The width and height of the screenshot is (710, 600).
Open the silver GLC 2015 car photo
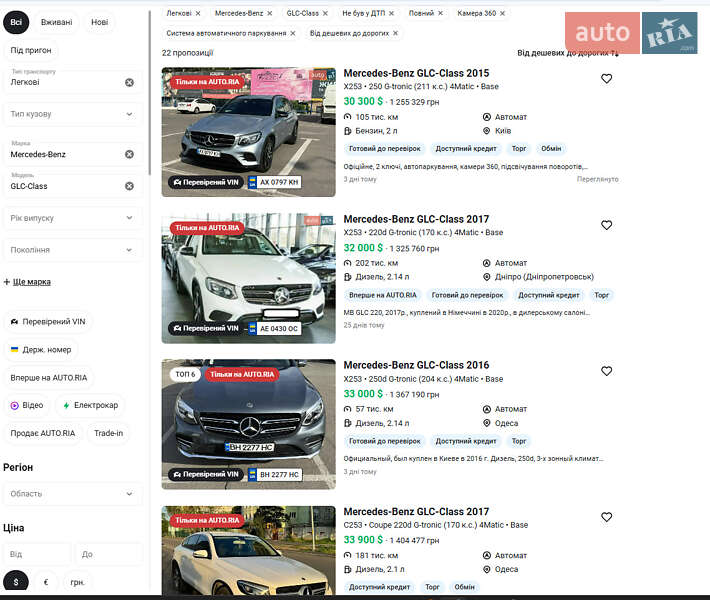click(249, 132)
